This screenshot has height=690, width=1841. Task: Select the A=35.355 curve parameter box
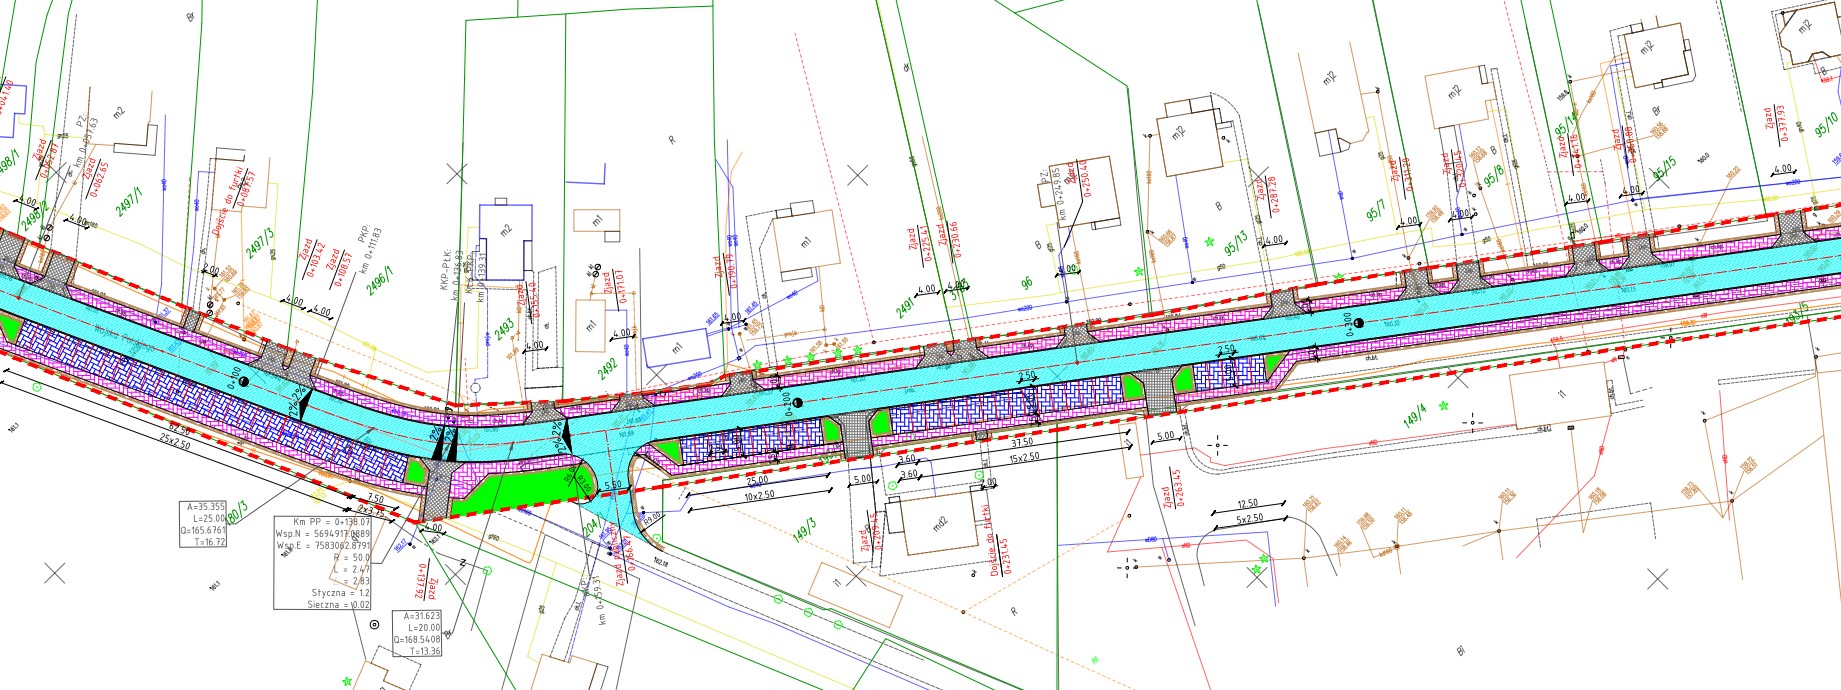tap(203, 523)
